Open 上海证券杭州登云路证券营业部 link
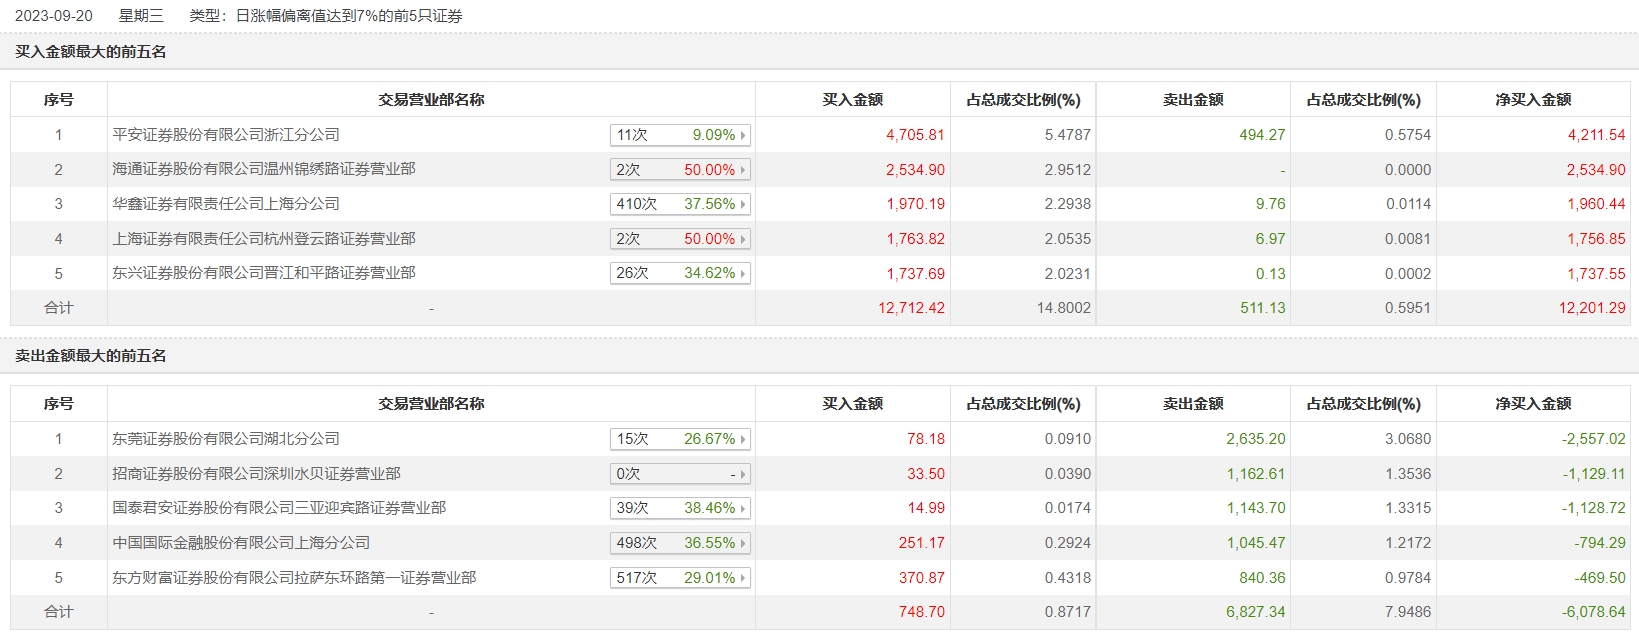The image size is (1639, 636). click(264, 239)
